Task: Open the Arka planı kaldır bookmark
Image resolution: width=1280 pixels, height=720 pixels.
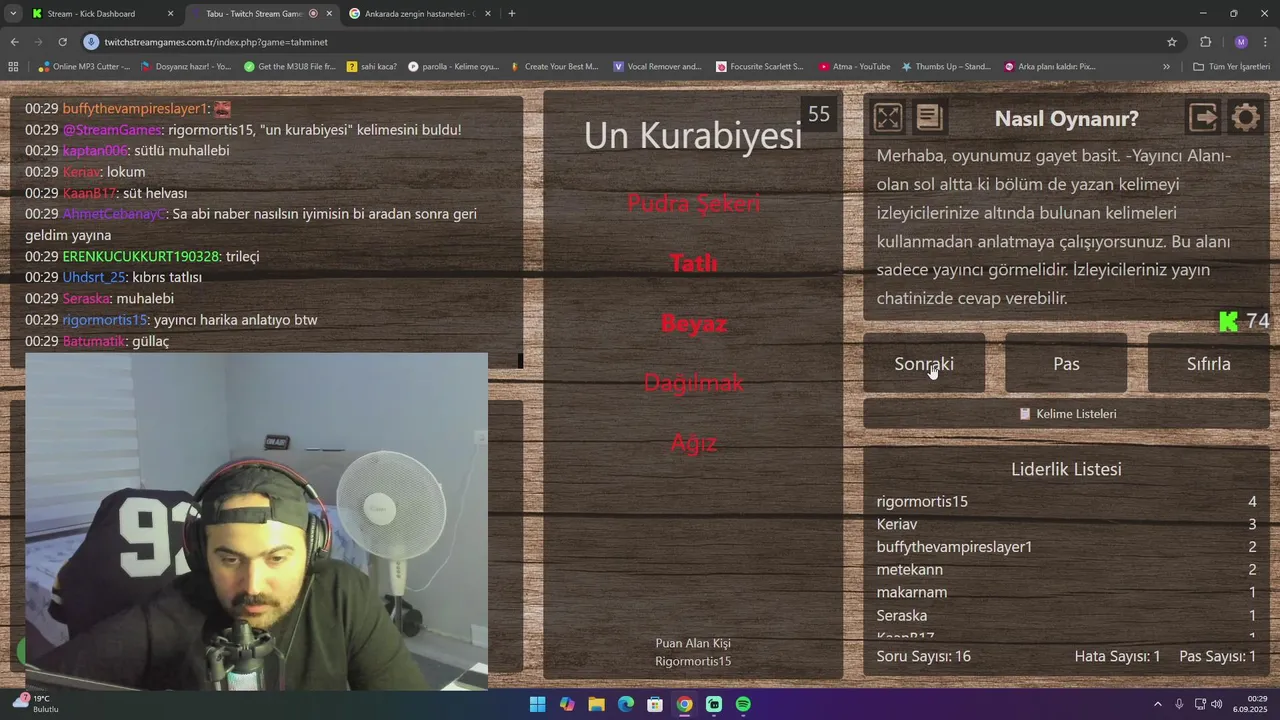Action: (1050, 67)
